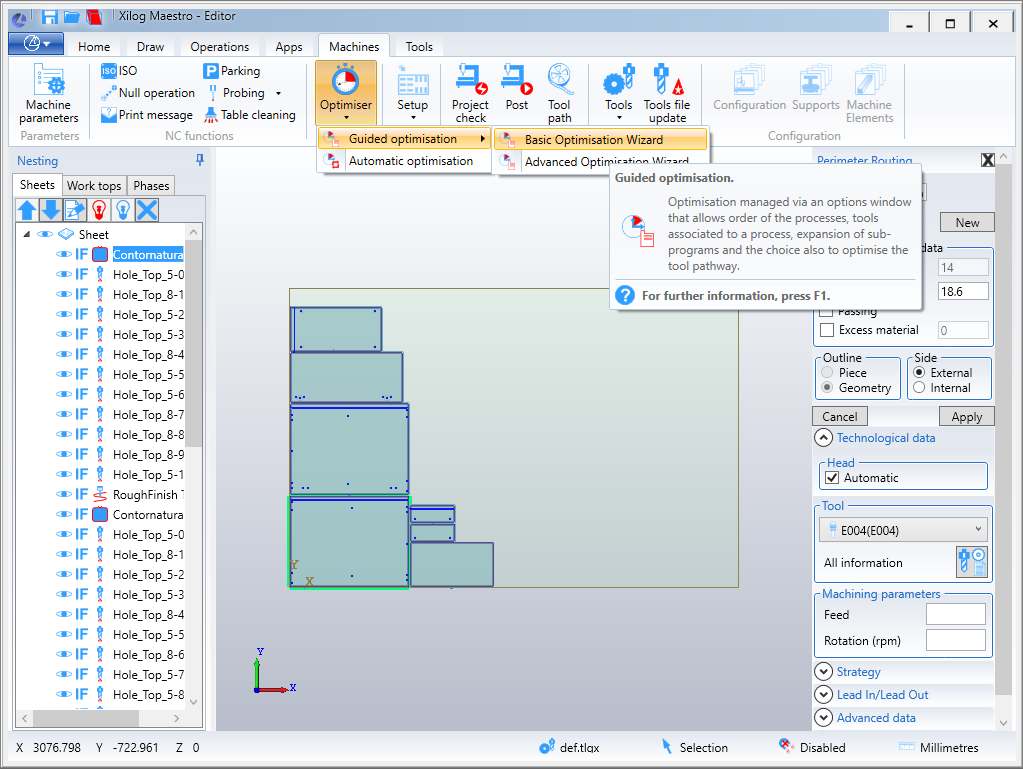Screen dimensions: 1023x769
Task: Select External side option
Action: click(x=919, y=372)
